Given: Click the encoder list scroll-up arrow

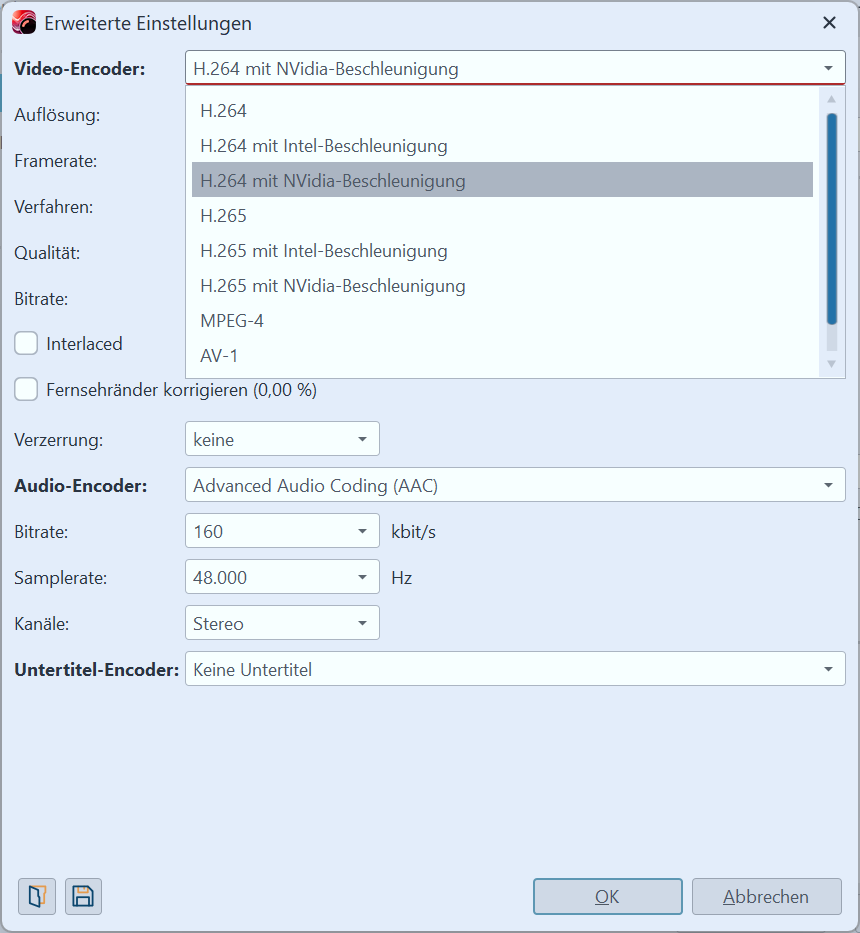Looking at the screenshot, I should [x=831, y=99].
